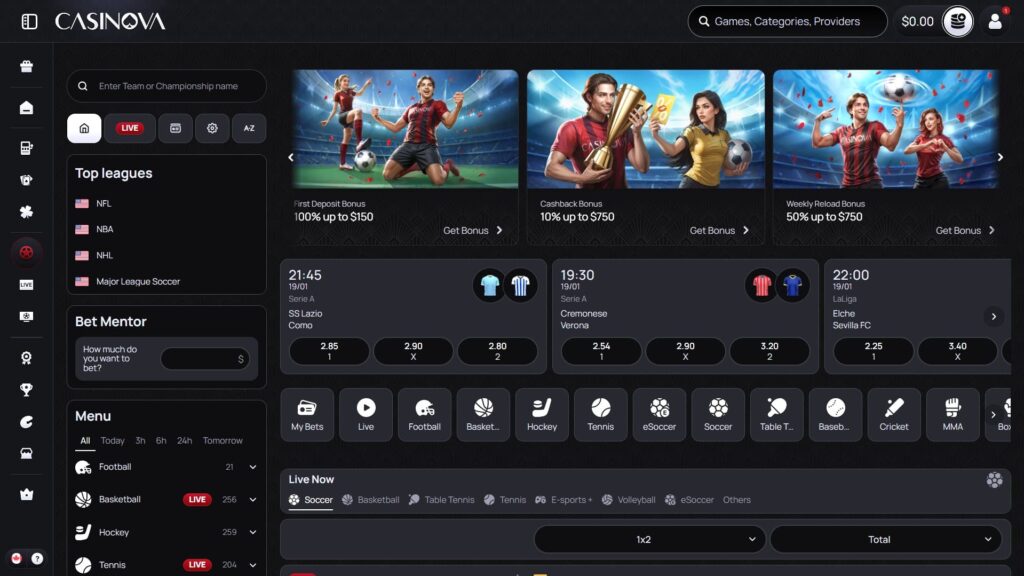Click the Hockey icon in the sports row

(x=541, y=414)
